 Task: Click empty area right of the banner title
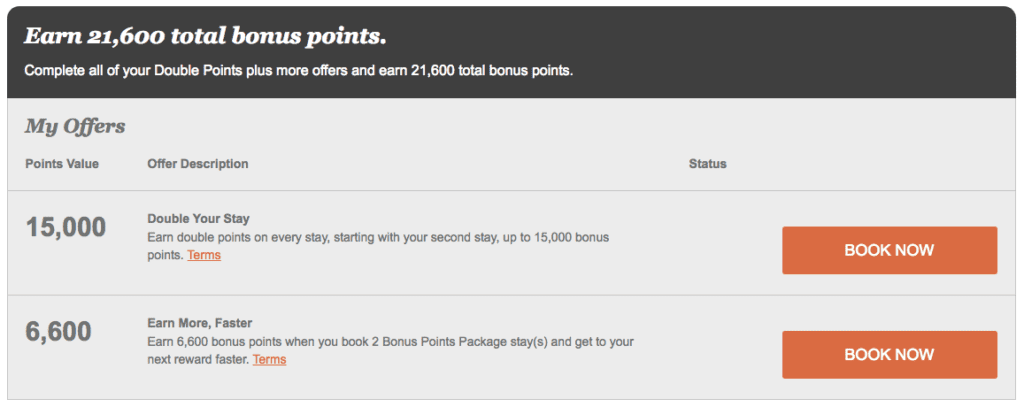[700, 37]
